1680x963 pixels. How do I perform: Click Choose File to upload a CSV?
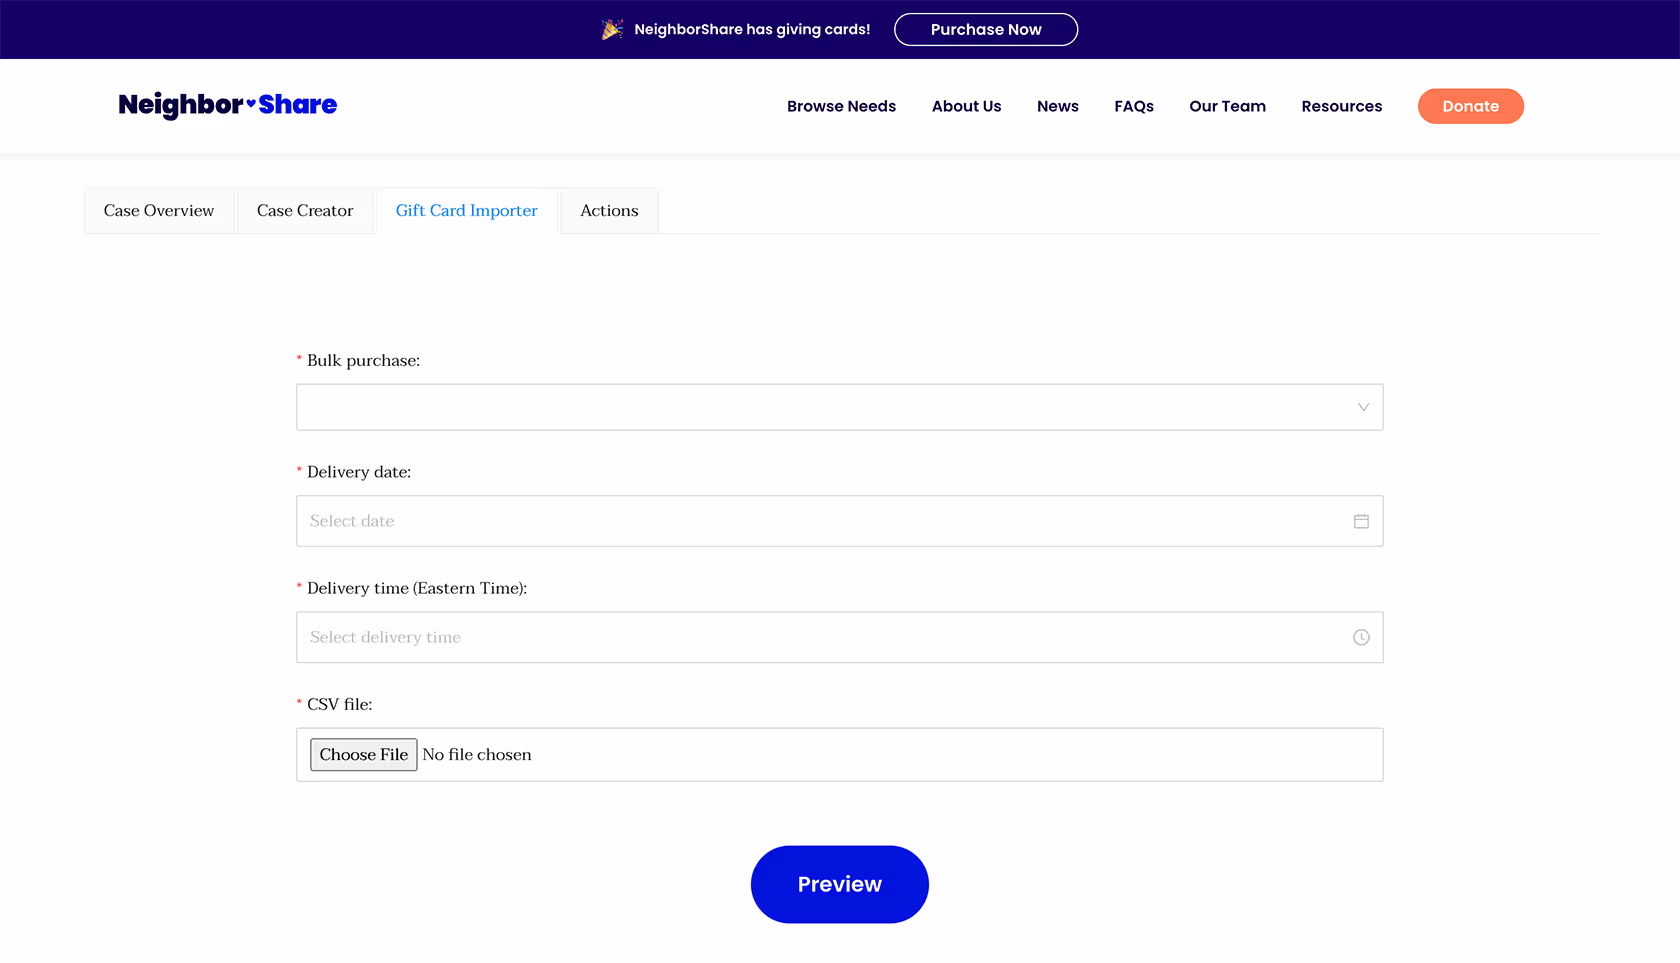coord(363,754)
